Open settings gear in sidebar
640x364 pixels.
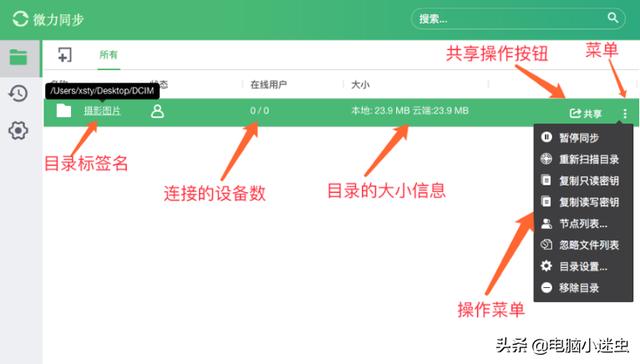[x=18, y=131]
